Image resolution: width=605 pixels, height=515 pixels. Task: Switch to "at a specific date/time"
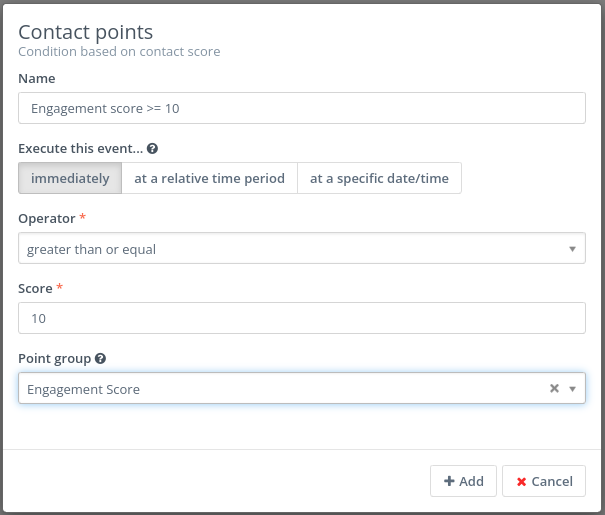[379, 178]
